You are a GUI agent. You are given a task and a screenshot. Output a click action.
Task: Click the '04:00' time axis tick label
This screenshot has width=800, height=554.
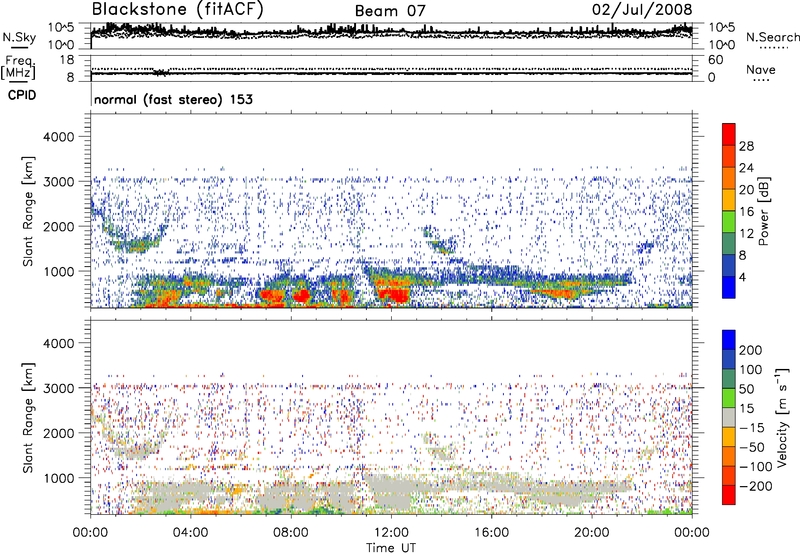(190, 533)
